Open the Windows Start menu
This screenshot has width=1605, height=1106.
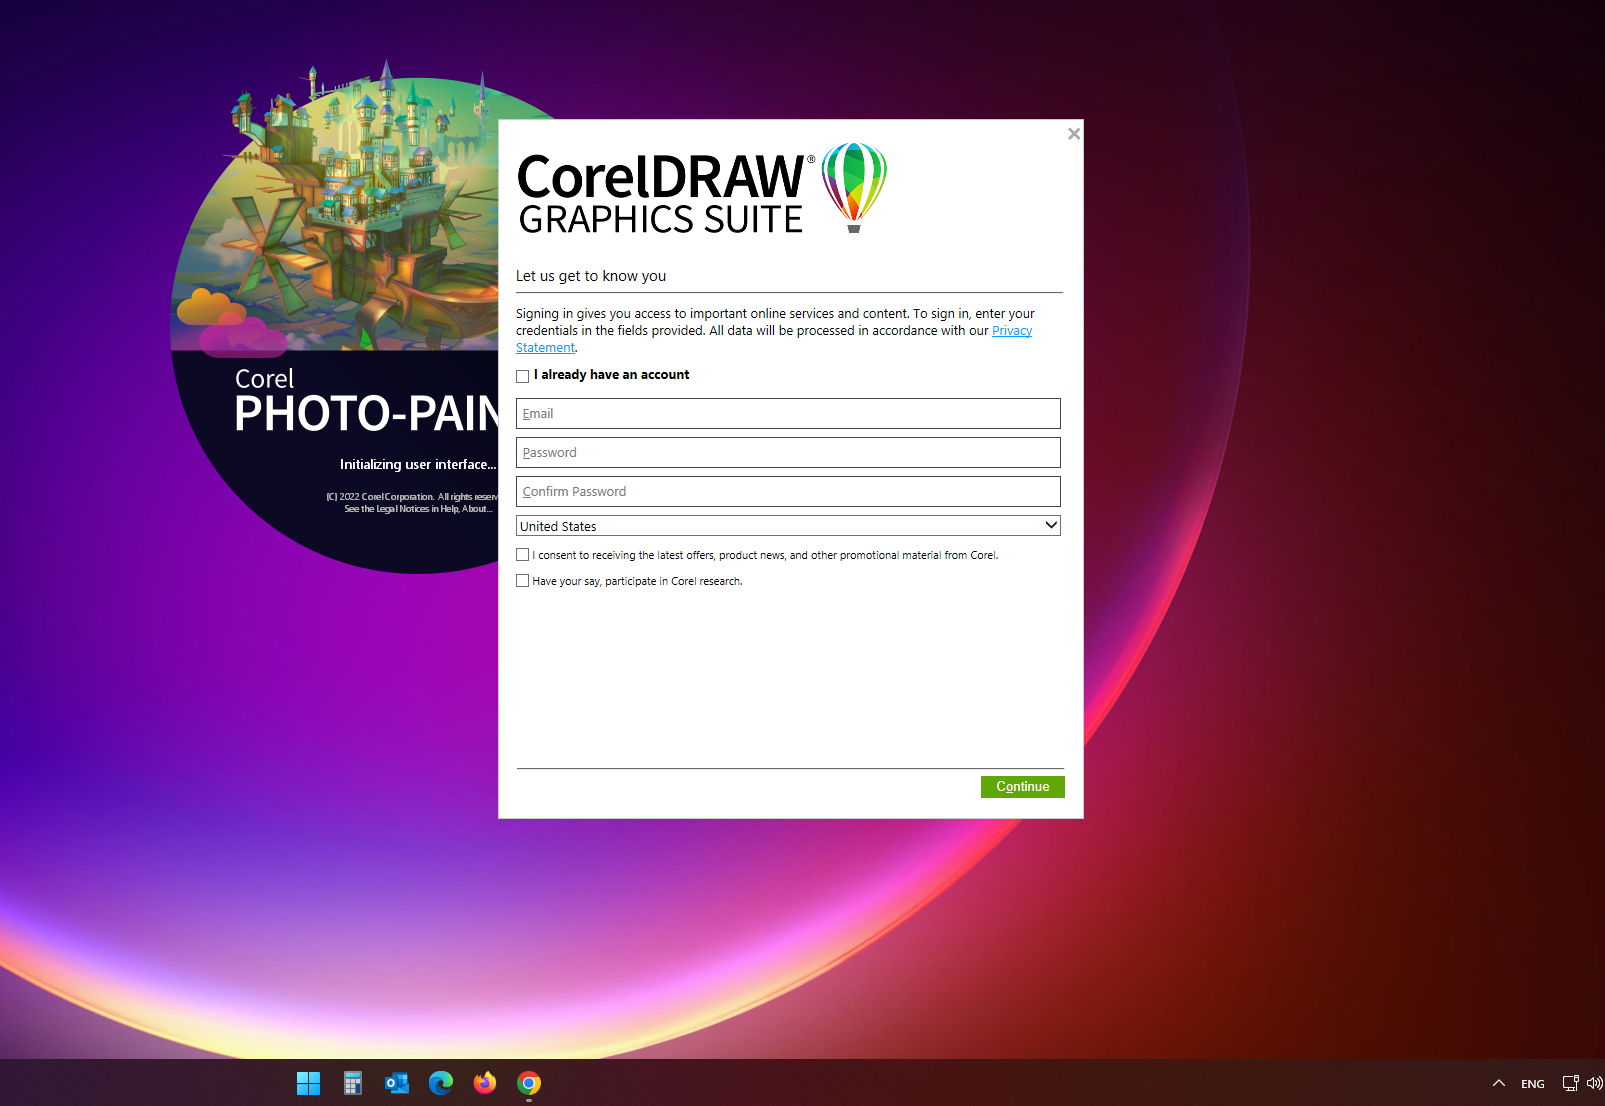(308, 1083)
